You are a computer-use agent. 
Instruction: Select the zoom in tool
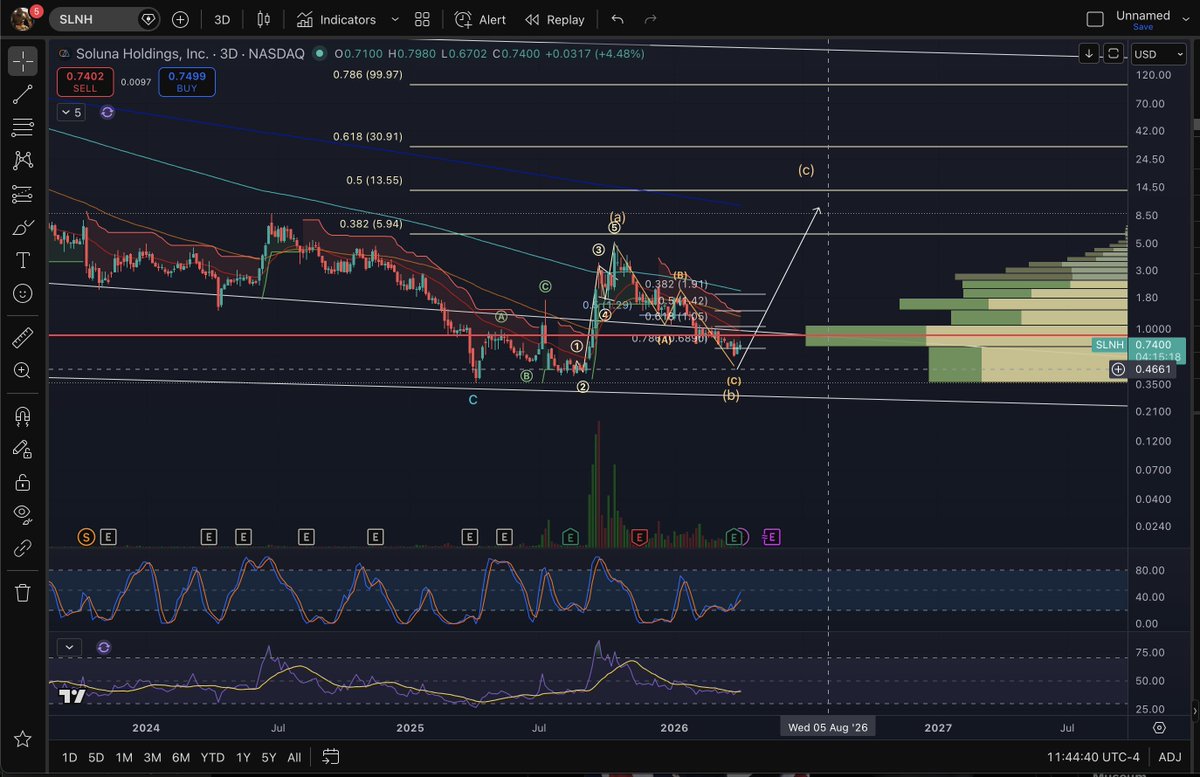(x=23, y=370)
